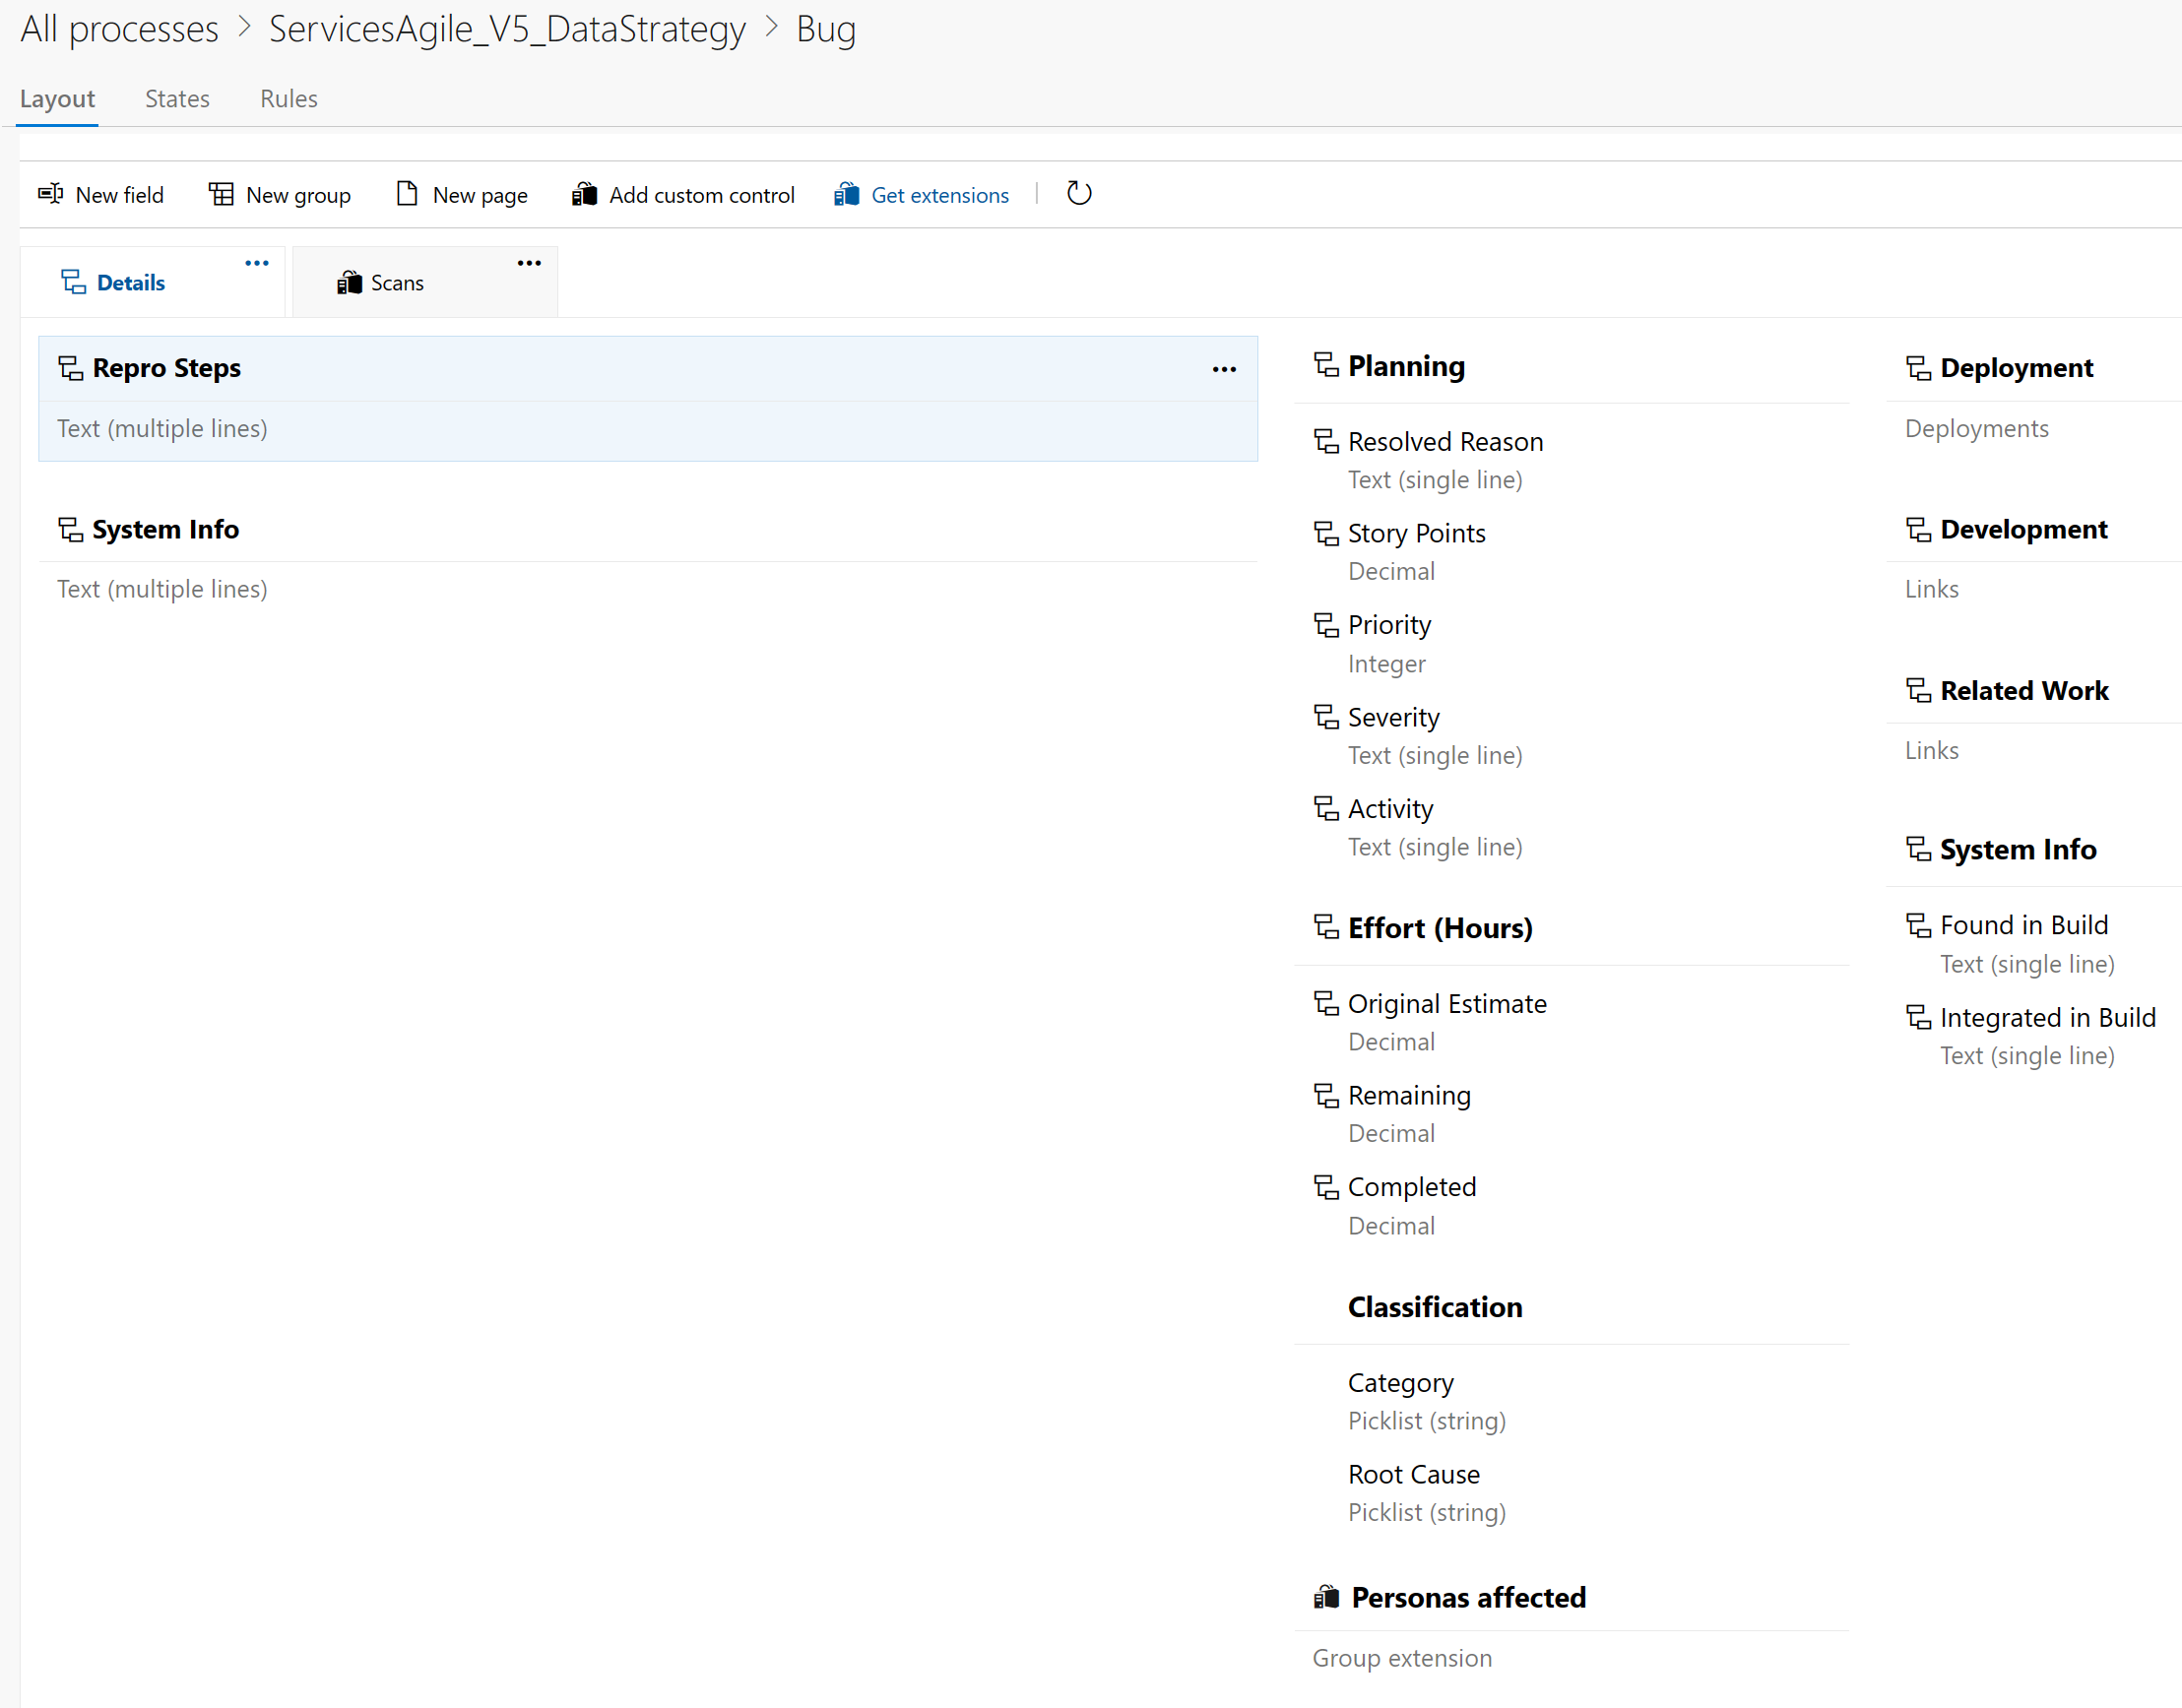Click the New page icon

click(x=406, y=194)
